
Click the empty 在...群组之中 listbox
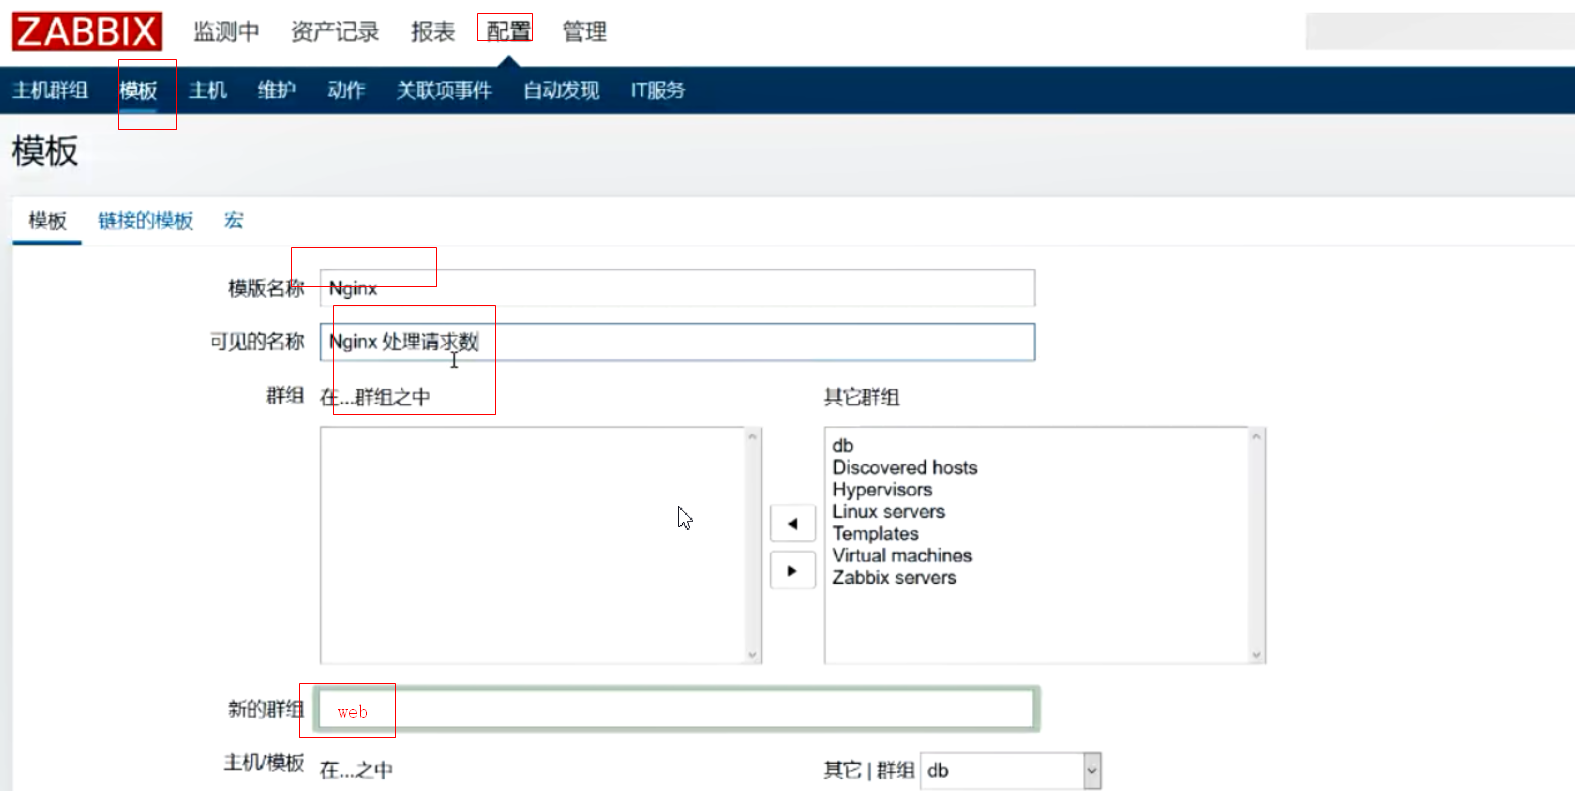pos(541,545)
